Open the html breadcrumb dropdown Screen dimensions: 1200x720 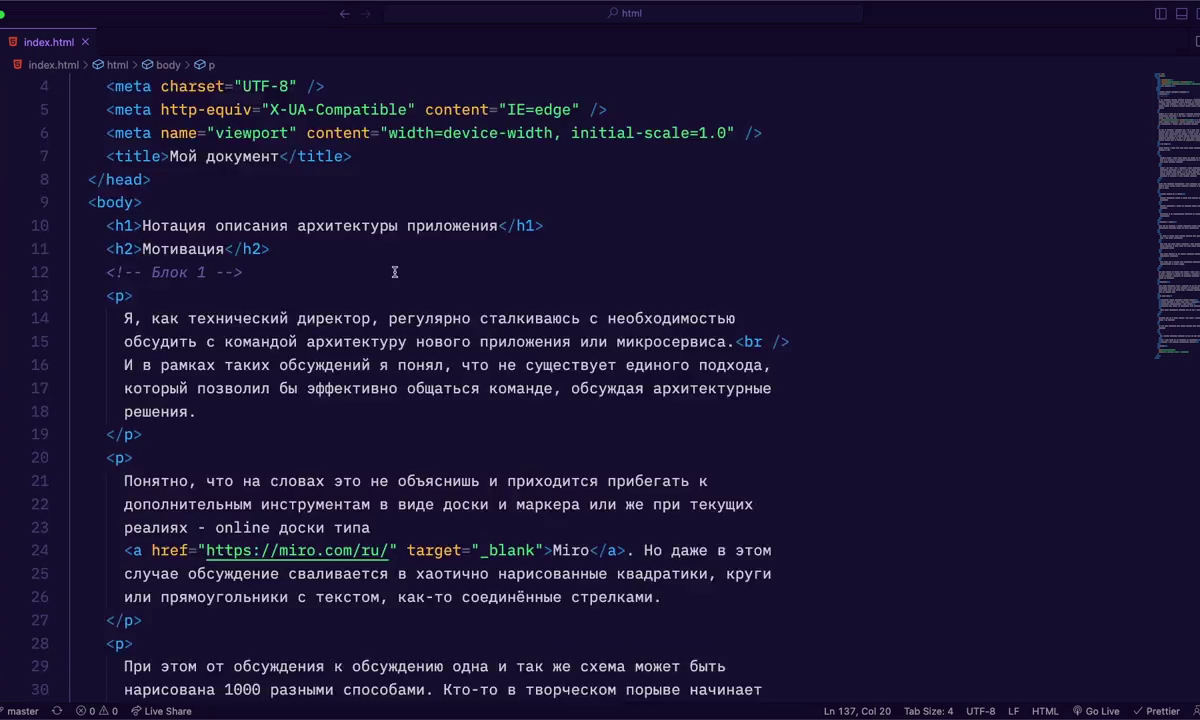(x=117, y=65)
